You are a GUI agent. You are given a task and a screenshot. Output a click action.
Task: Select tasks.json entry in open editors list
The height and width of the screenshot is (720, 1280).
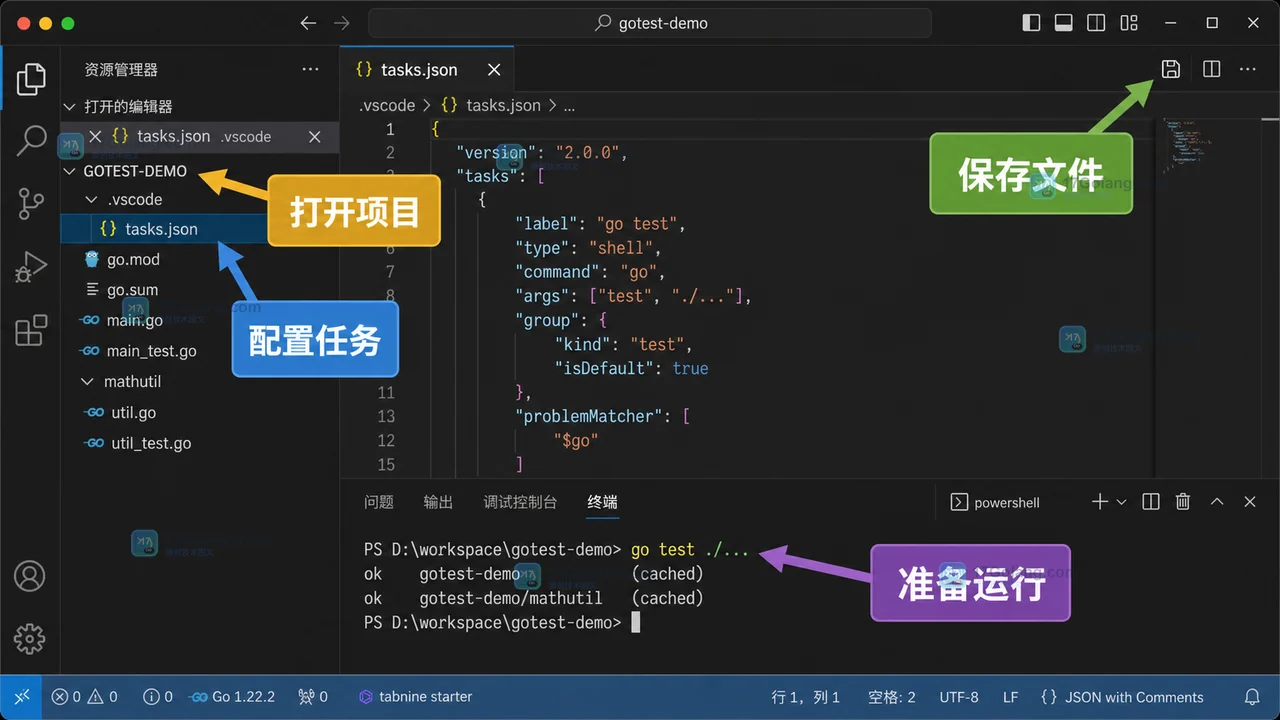[x=200, y=137]
